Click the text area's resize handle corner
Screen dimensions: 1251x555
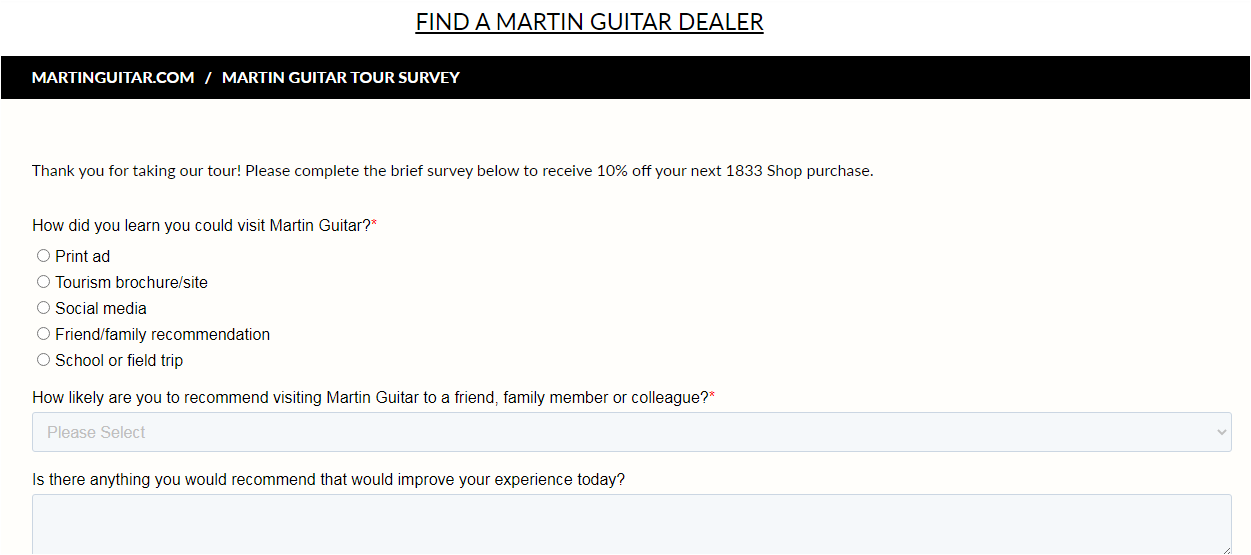(x=1226, y=550)
